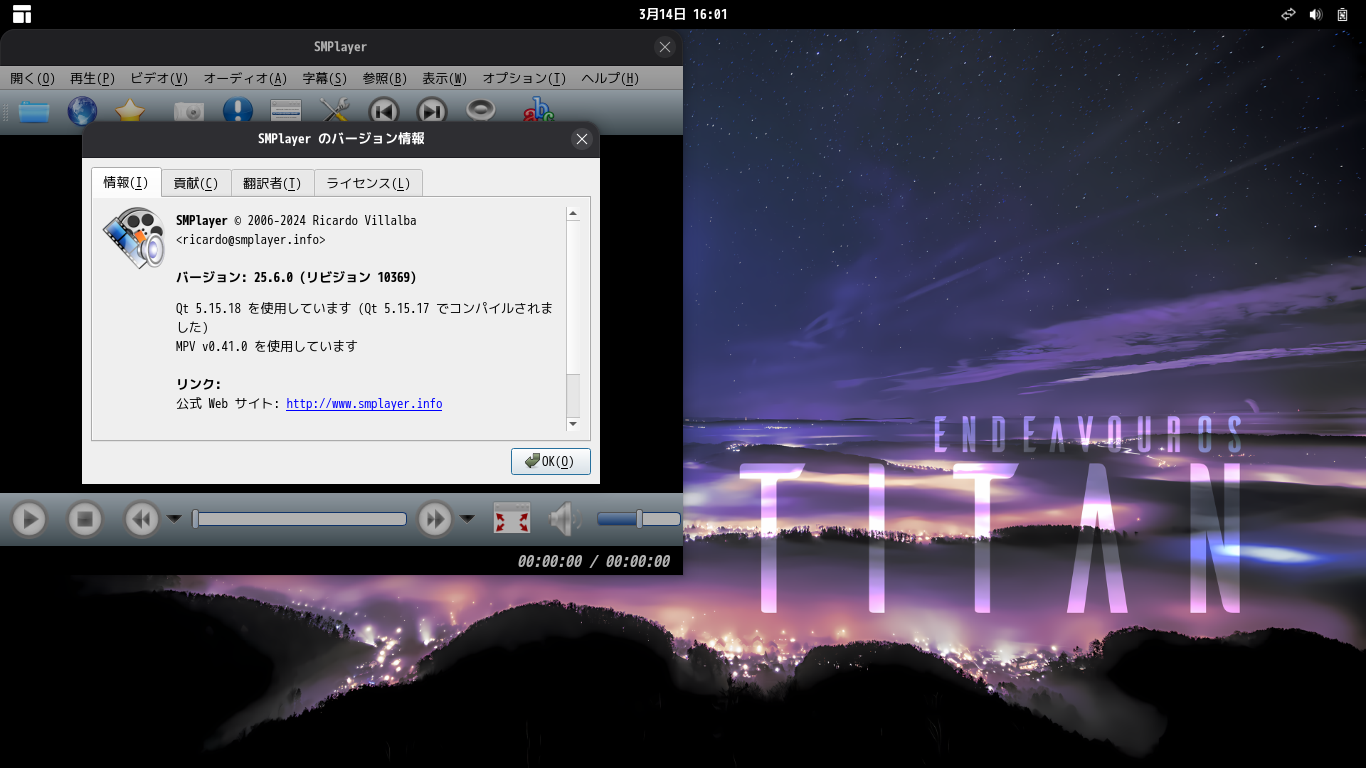Close the SMPlayer main window
This screenshot has height=768, width=1366.
point(665,47)
